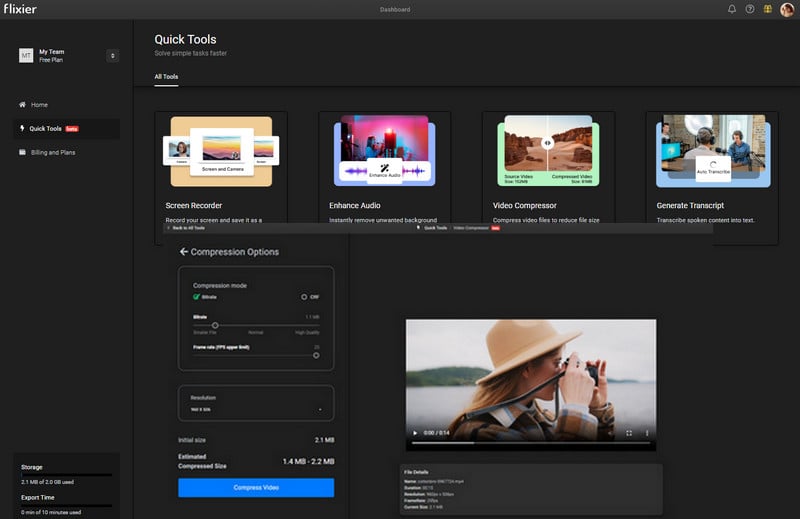Image resolution: width=800 pixels, height=519 pixels.
Task: Click the Screen Recorder thumbnail image
Action: click(221, 151)
